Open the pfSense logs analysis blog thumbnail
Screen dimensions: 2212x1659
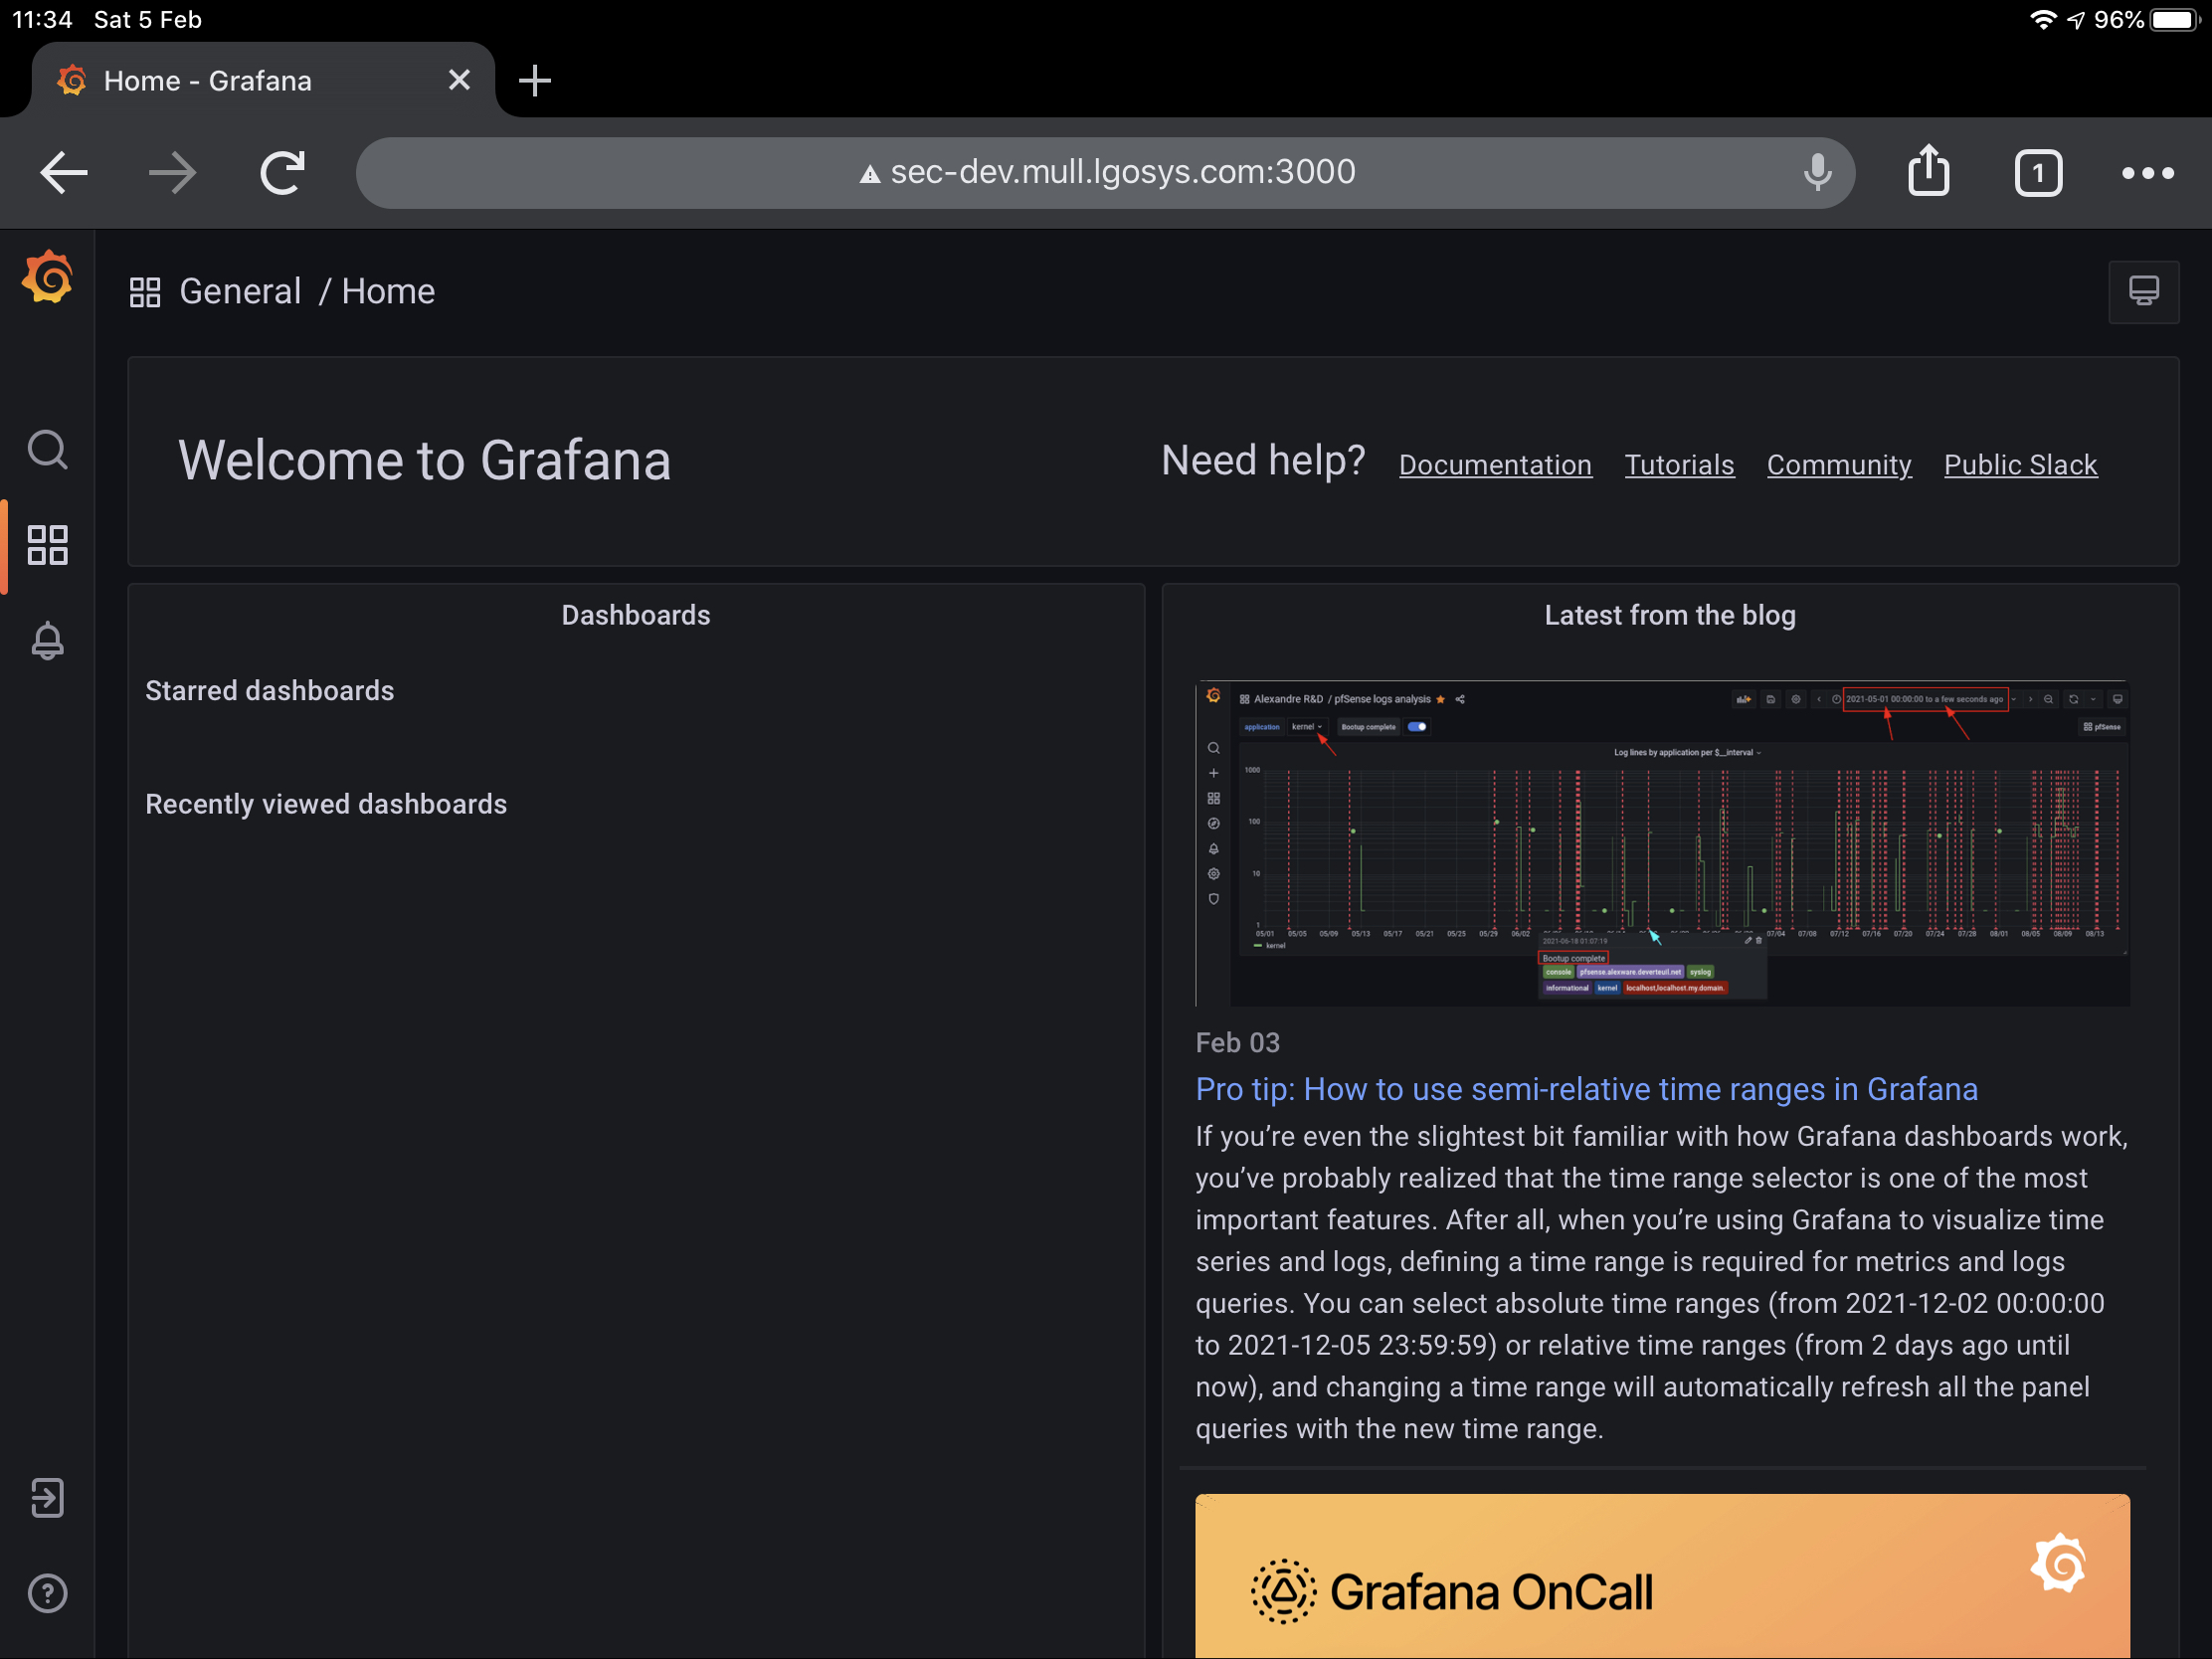click(x=1665, y=845)
